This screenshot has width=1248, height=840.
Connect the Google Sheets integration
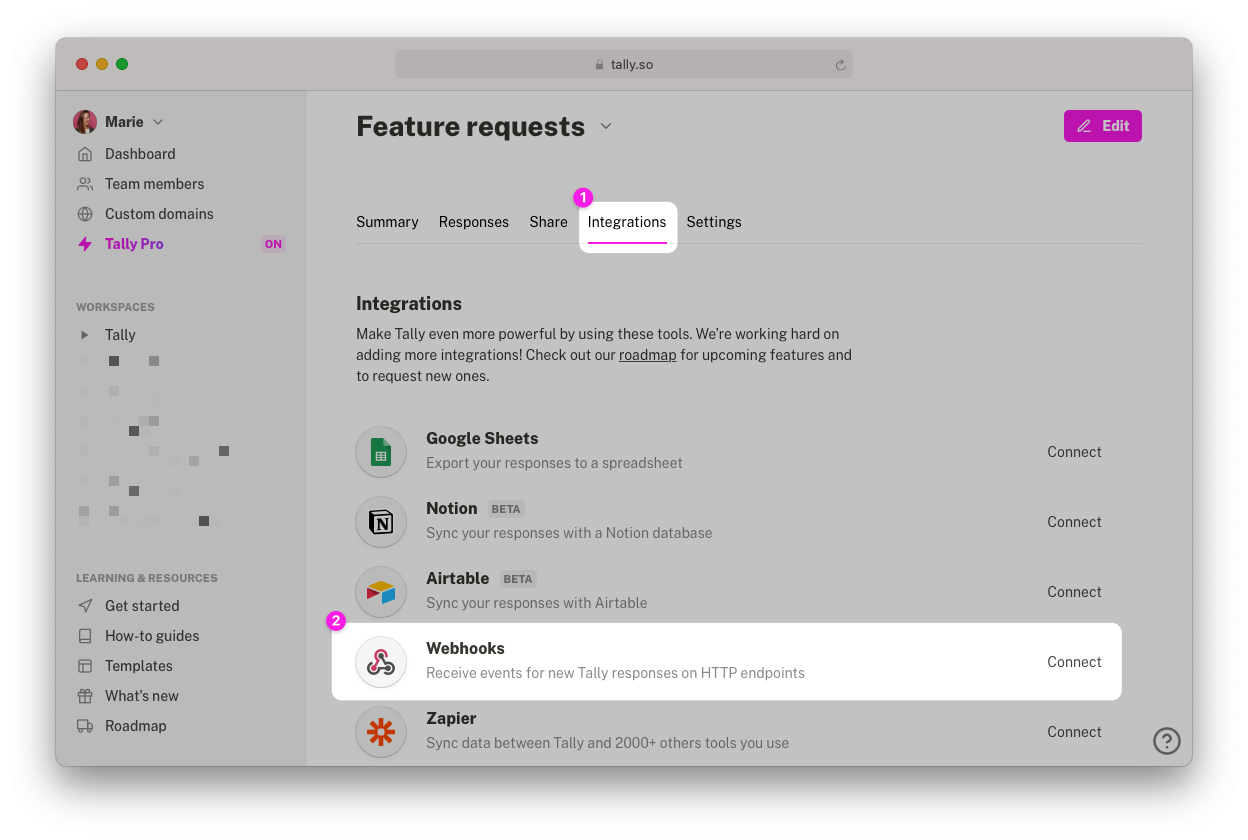[x=1074, y=452]
